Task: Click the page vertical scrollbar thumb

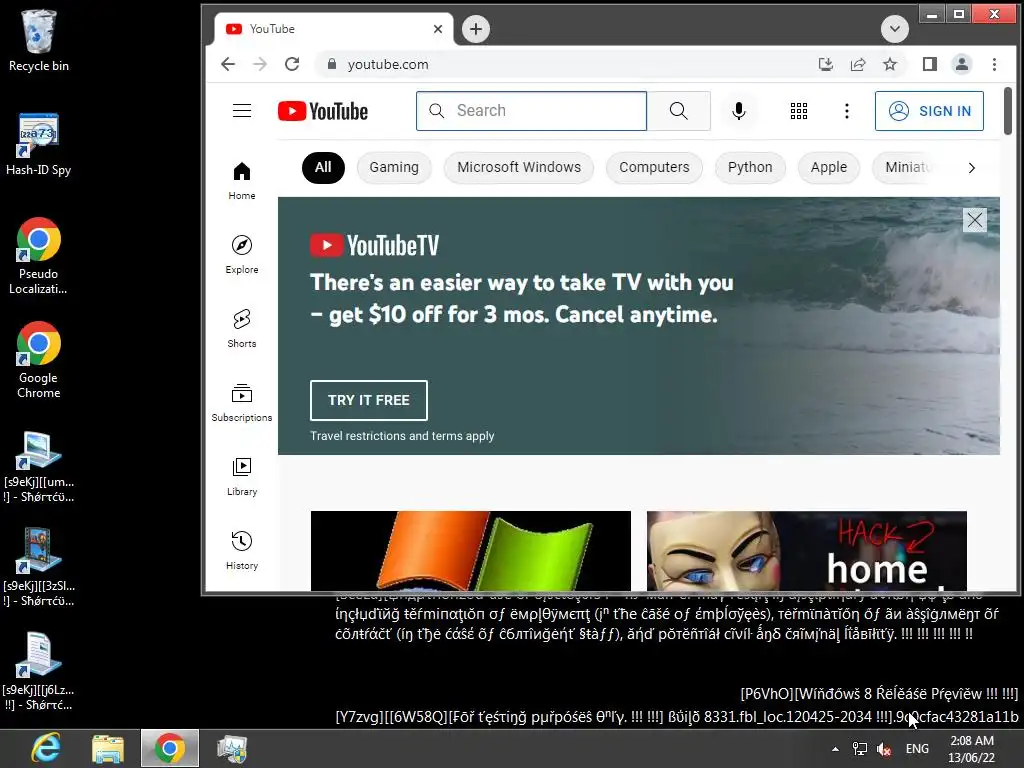Action: tap(1008, 111)
